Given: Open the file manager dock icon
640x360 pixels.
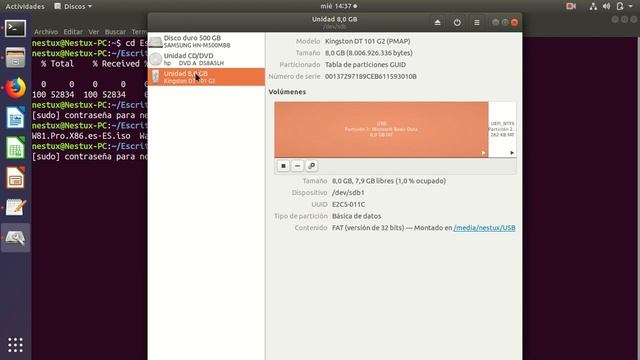Looking at the screenshot, I should coord(15,58).
